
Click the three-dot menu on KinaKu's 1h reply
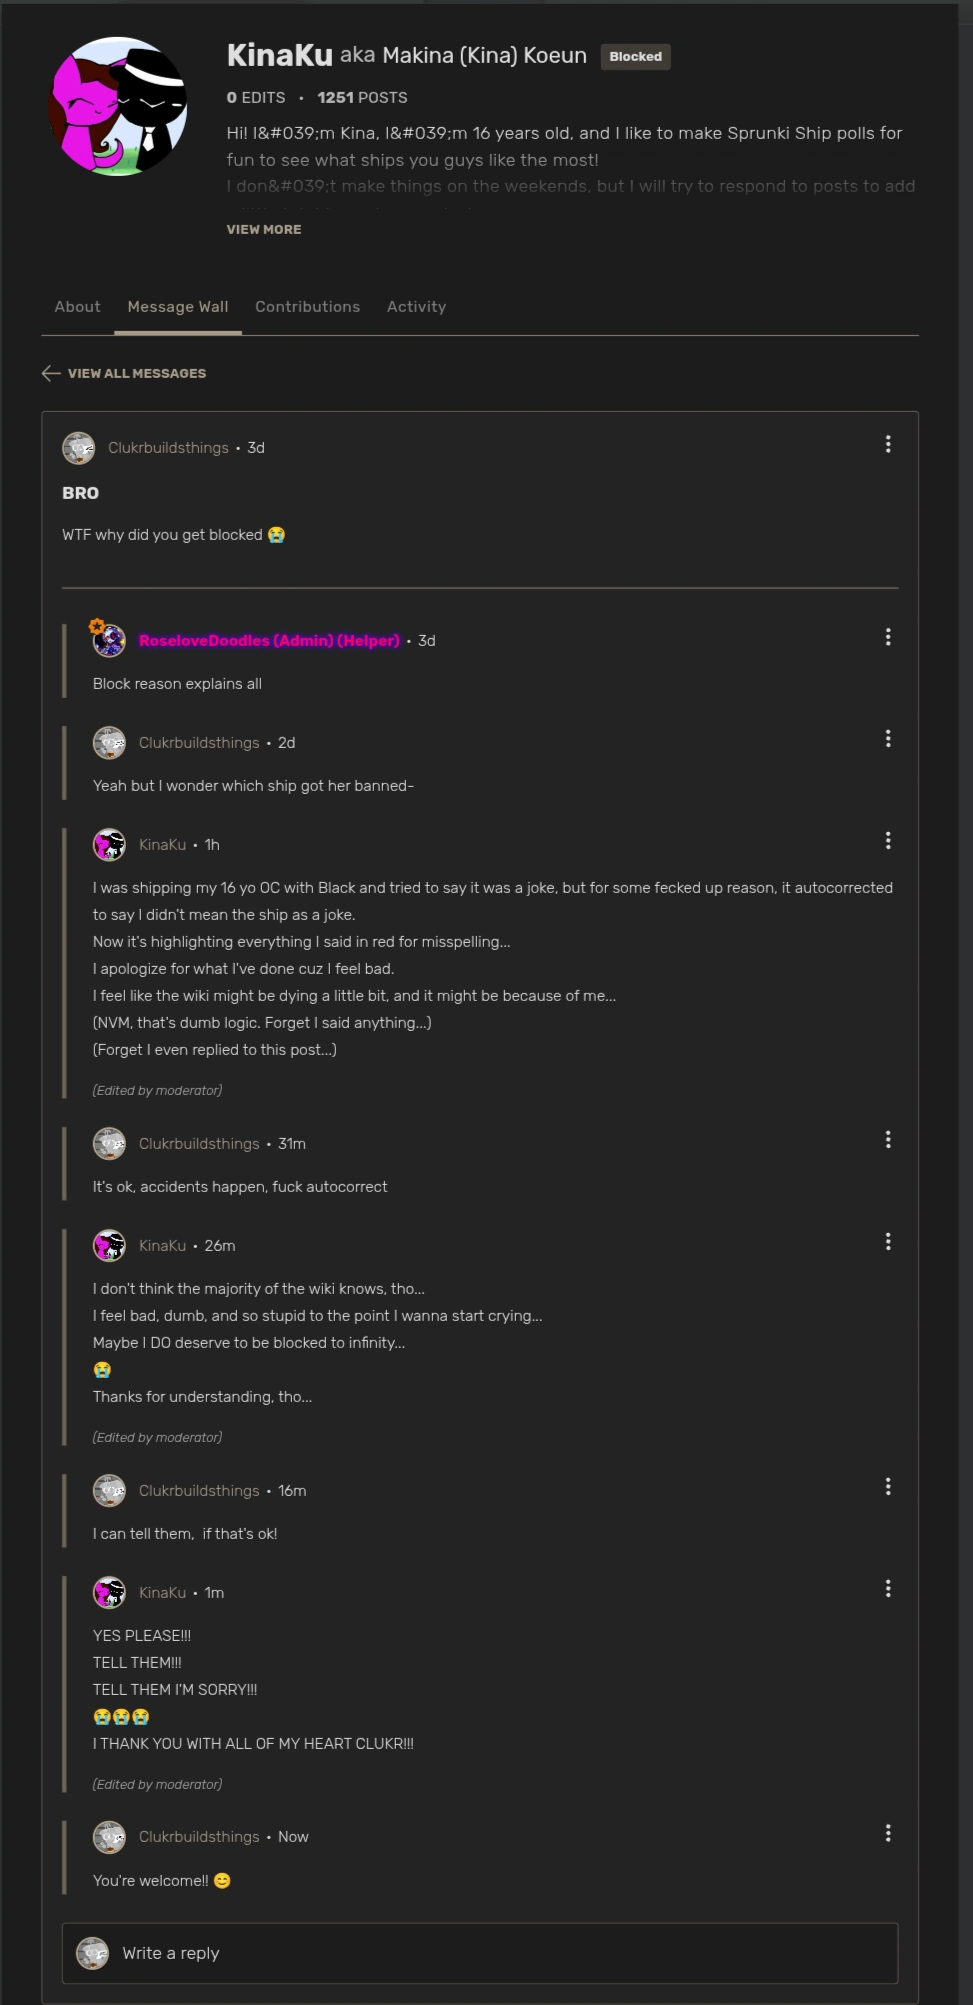point(887,841)
